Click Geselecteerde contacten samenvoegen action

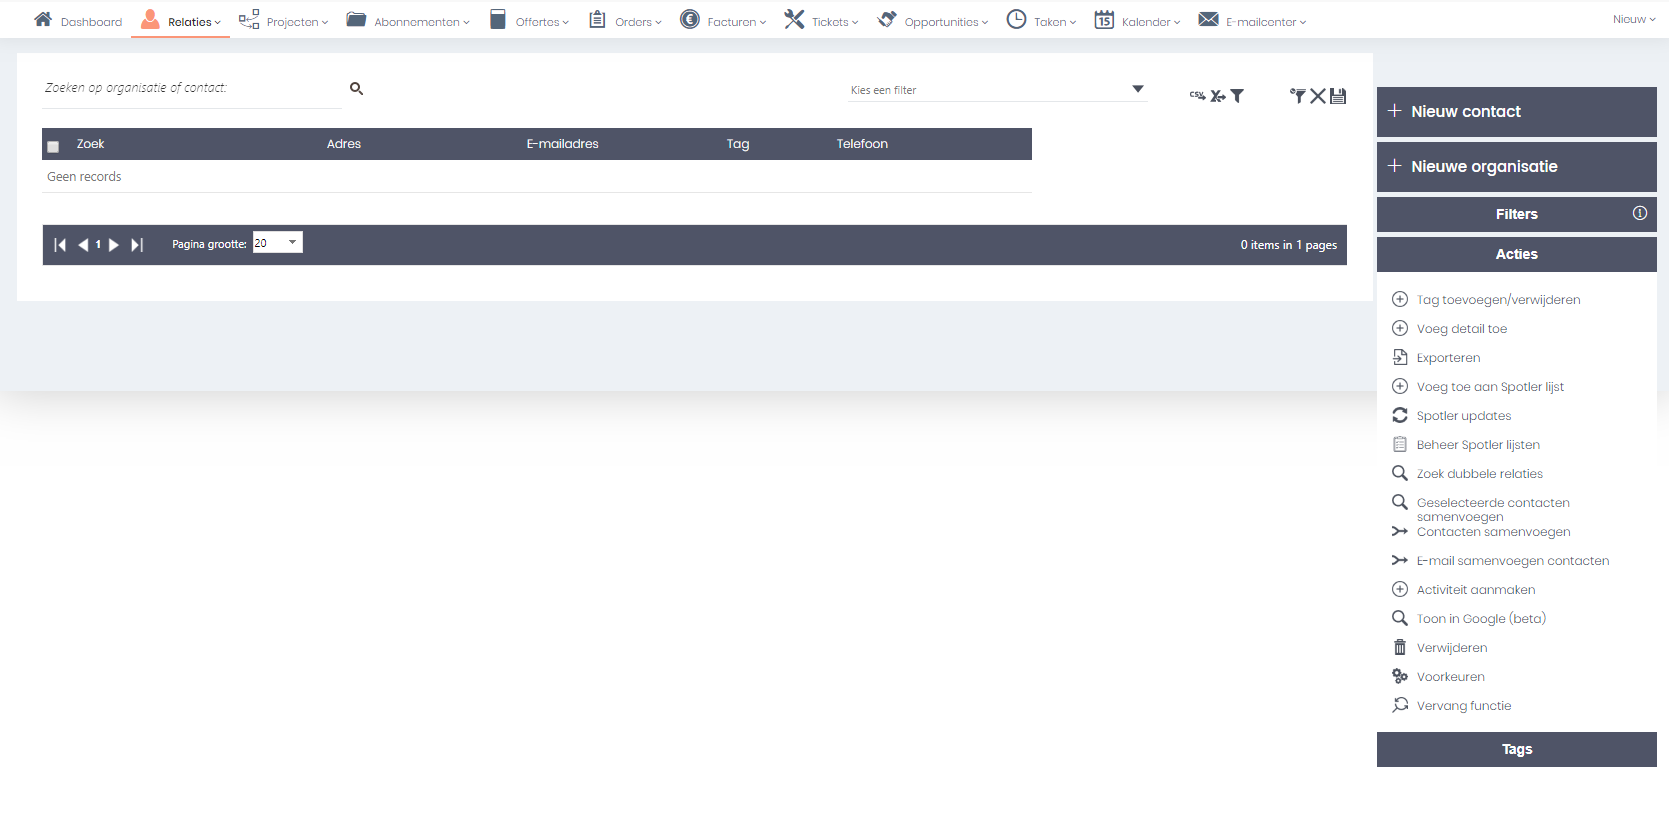[x=1493, y=509]
